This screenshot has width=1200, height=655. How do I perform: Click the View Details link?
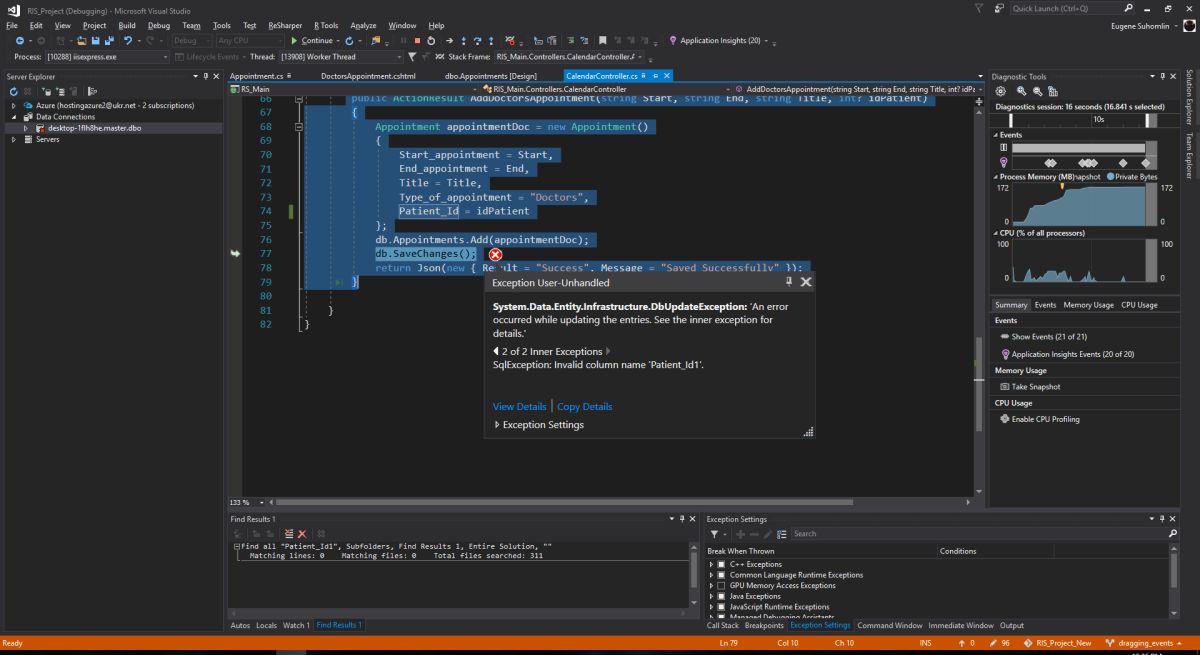pyautogui.click(x=519, y=406)
